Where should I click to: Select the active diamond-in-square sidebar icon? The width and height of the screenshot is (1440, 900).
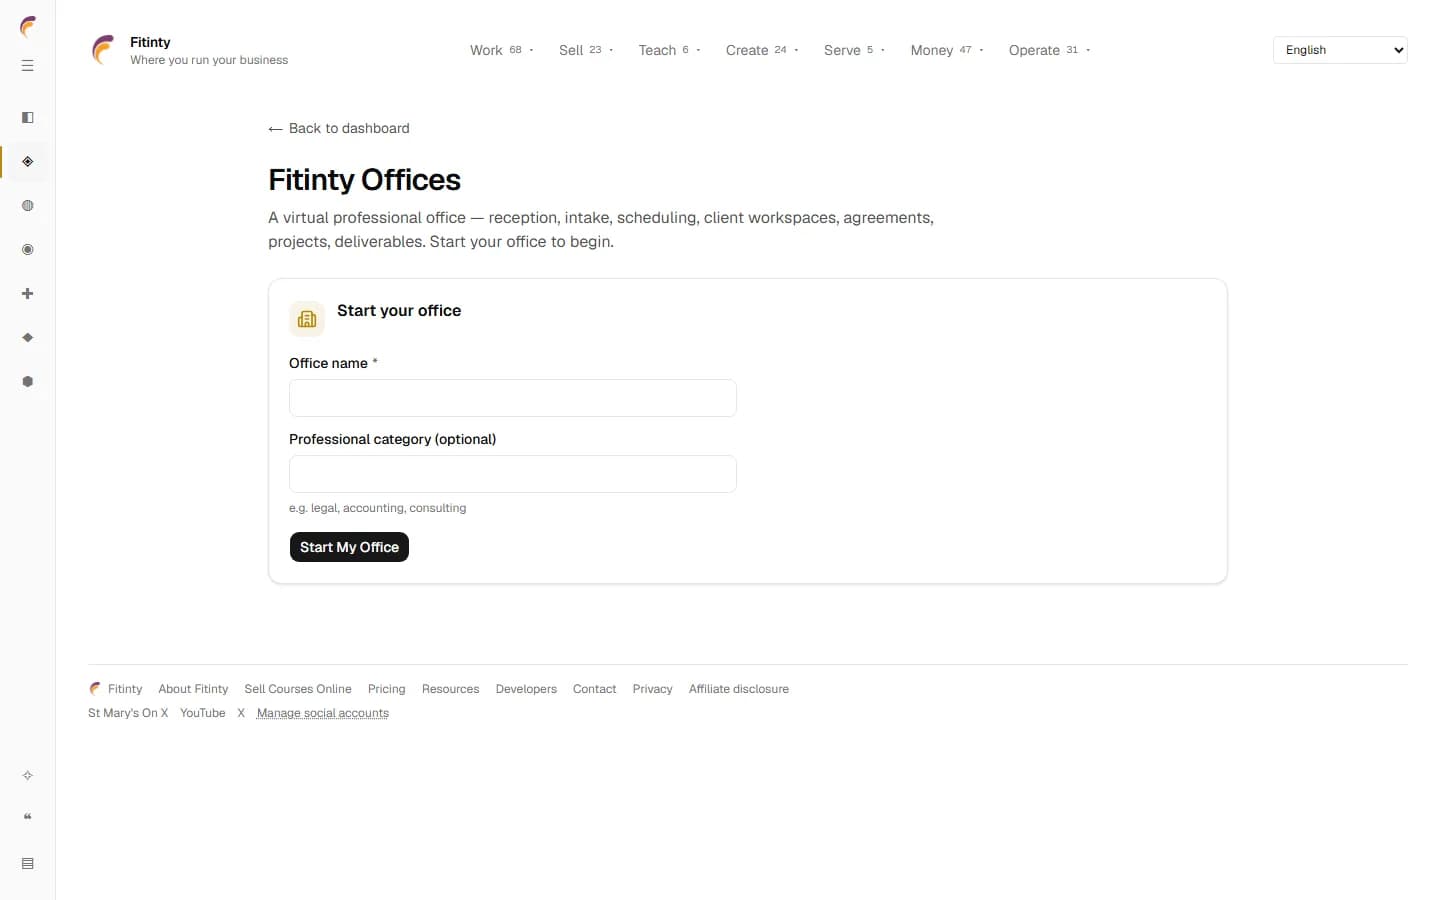coord(28,162)
